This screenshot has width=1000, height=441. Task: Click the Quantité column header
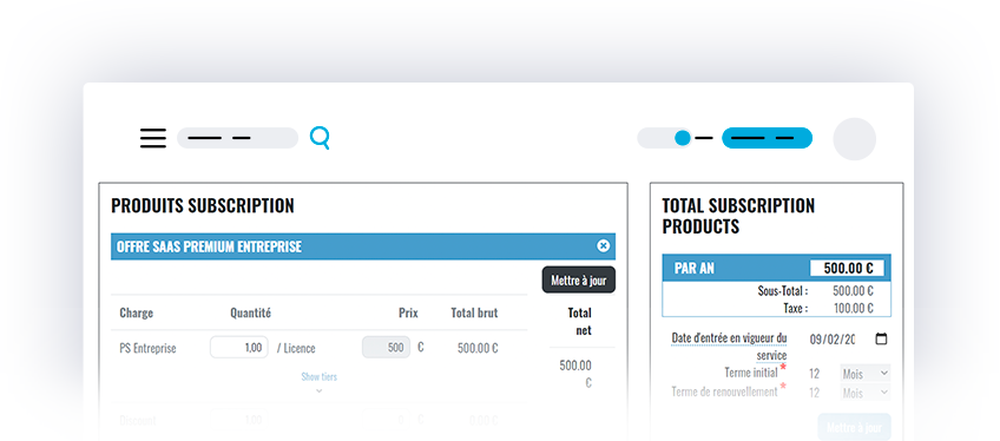(251, 313)
